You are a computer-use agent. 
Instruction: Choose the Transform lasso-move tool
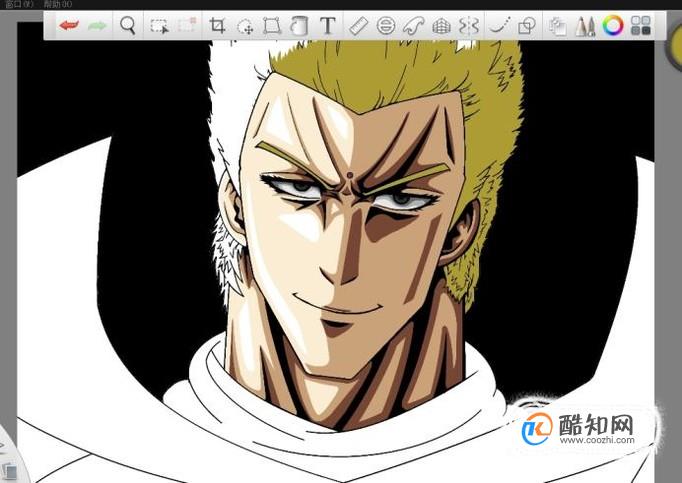245,26
